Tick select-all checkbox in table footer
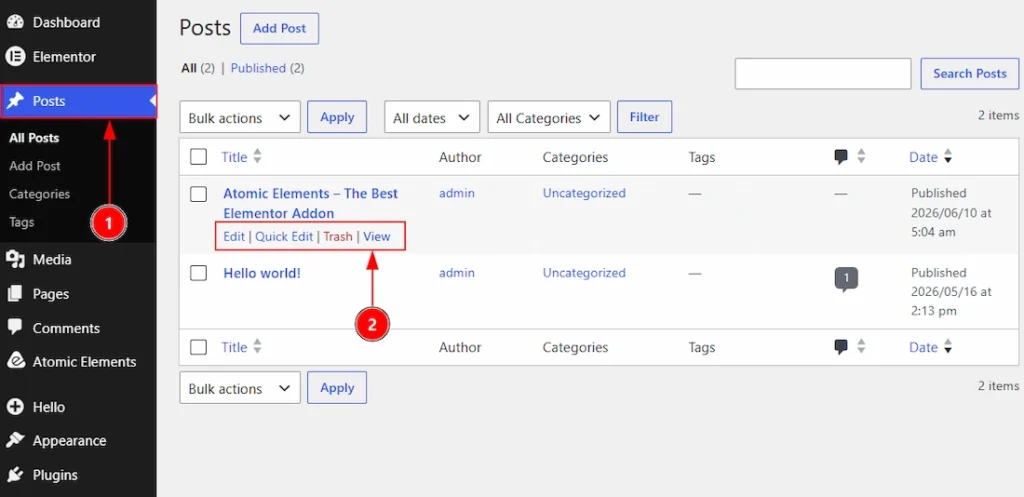1024x497 pixels. [x=199, y=347]
